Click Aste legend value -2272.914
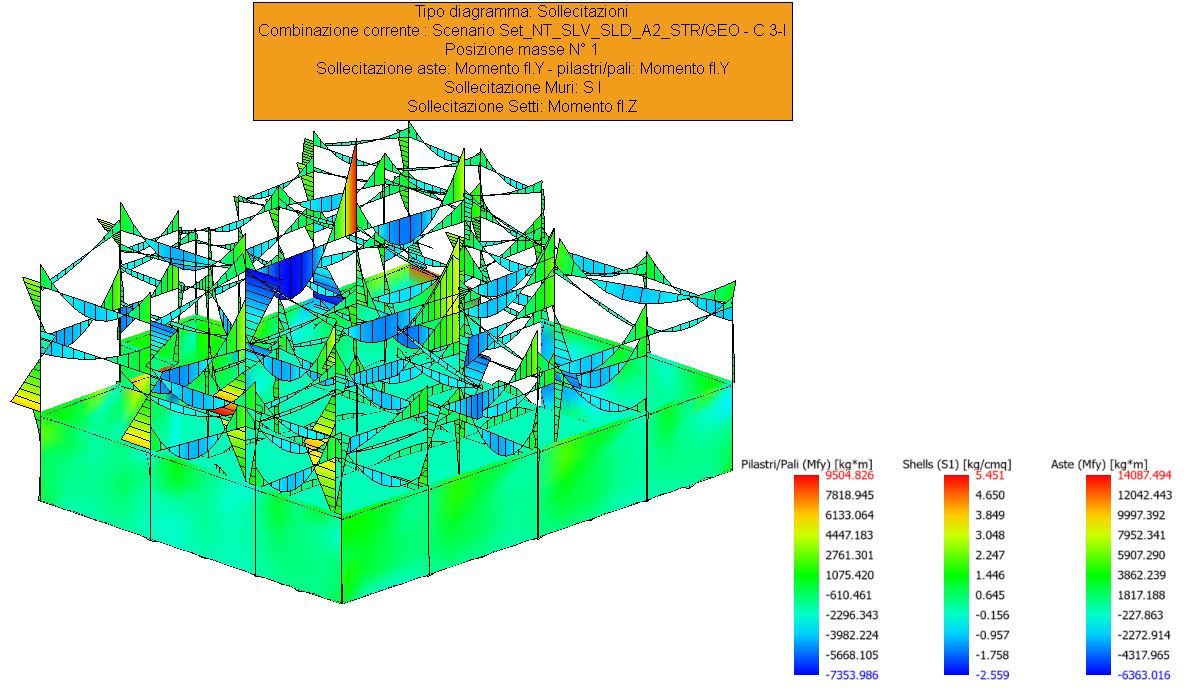This screenshot has height=692, width=1186. 1144,635
